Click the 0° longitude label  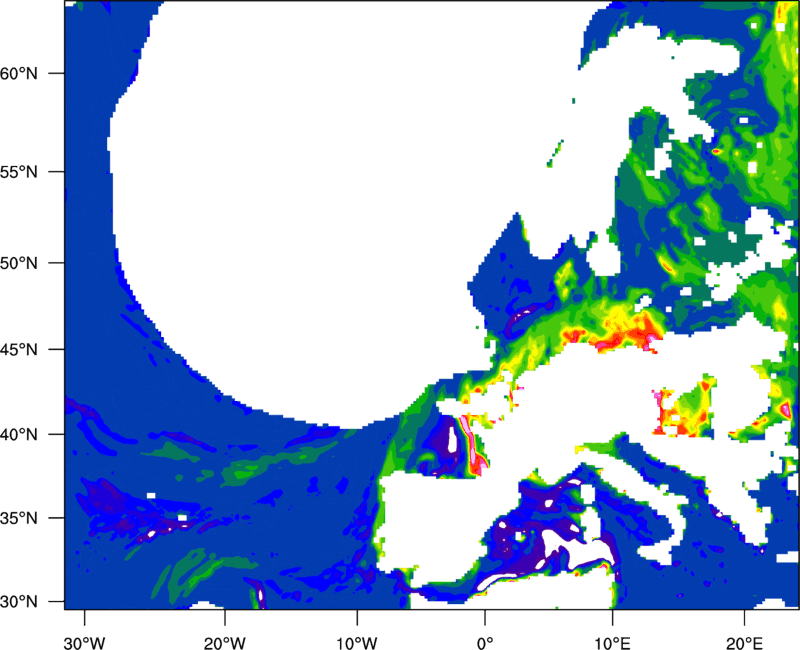485,643
